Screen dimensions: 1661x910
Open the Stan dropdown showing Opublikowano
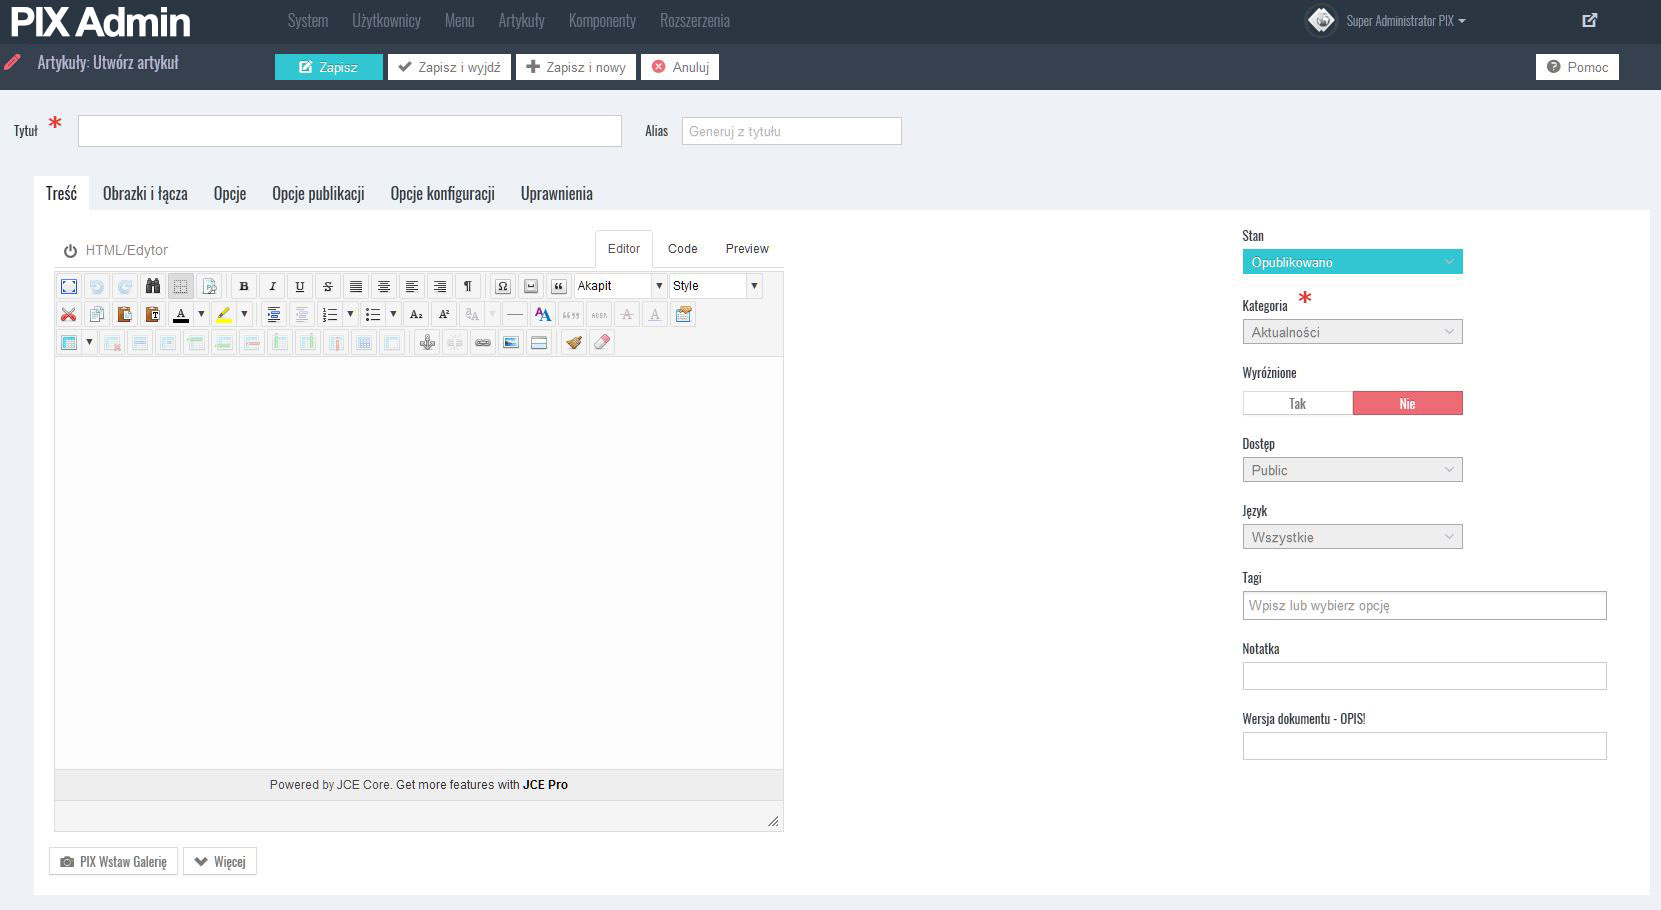point(1352,262)
